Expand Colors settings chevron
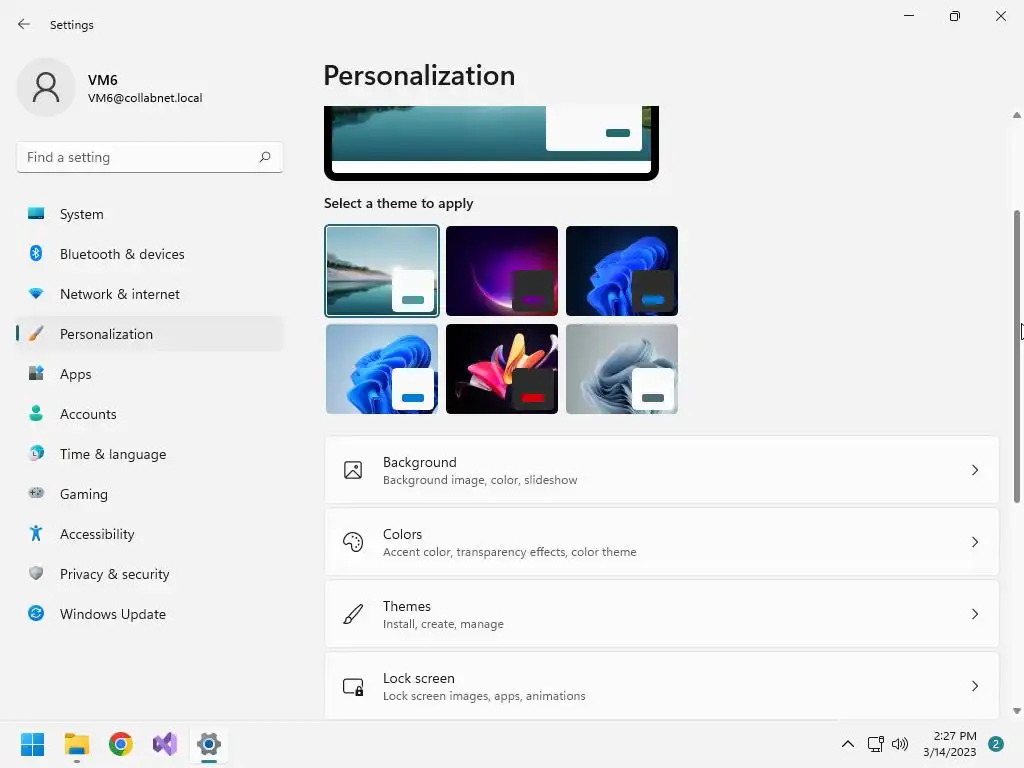The height and width of the screenshot is (768, 1024). (x=974, y=542)
